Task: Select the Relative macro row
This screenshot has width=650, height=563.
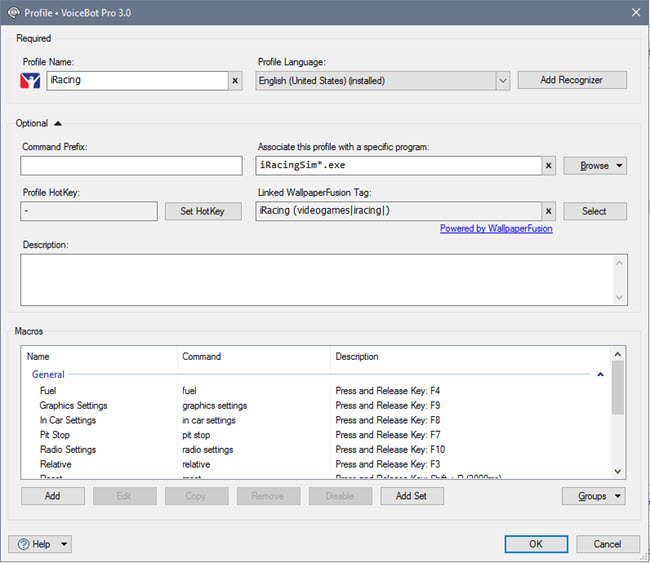Action: coord(315,464)
